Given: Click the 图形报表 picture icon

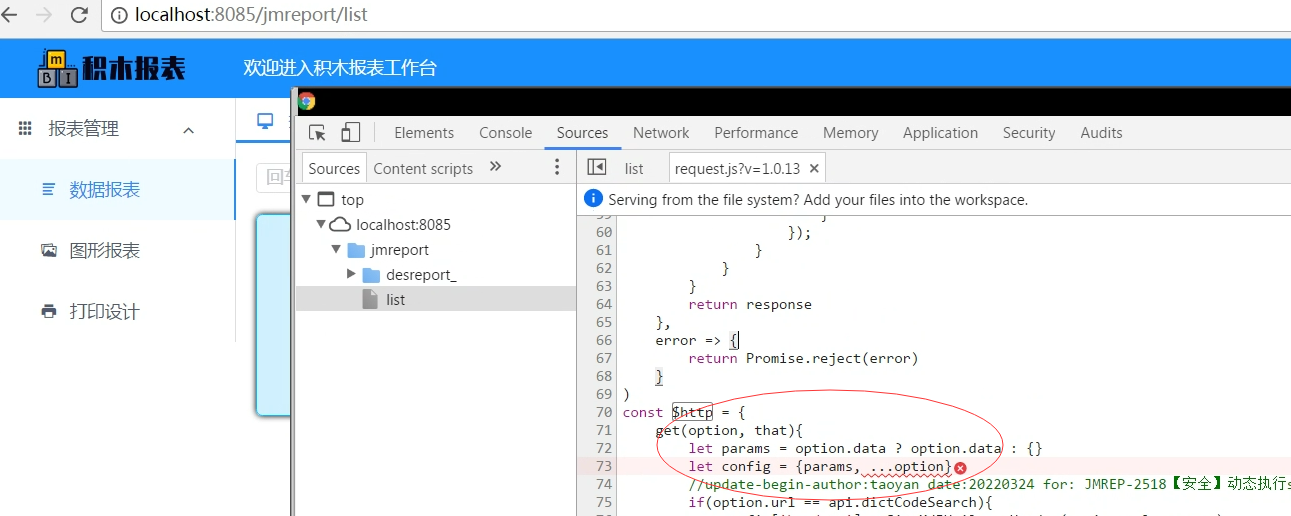Looking at the screenshot, I should (48, 250).
